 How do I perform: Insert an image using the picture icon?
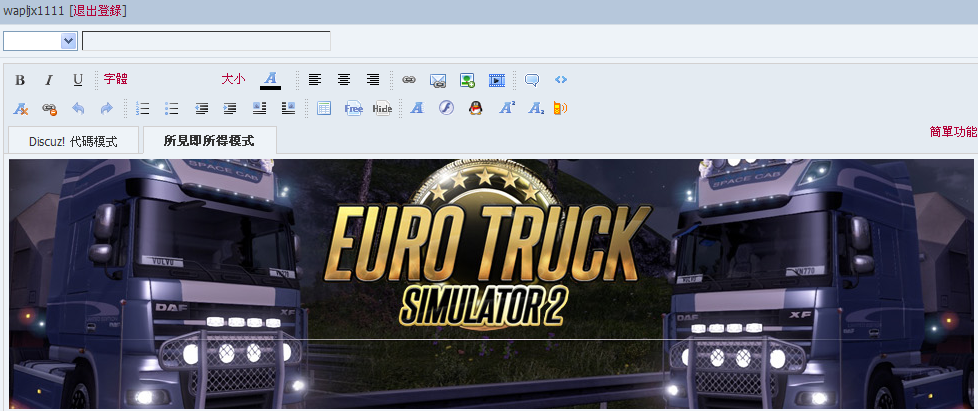pyautogui.click(x=467, y=80)
